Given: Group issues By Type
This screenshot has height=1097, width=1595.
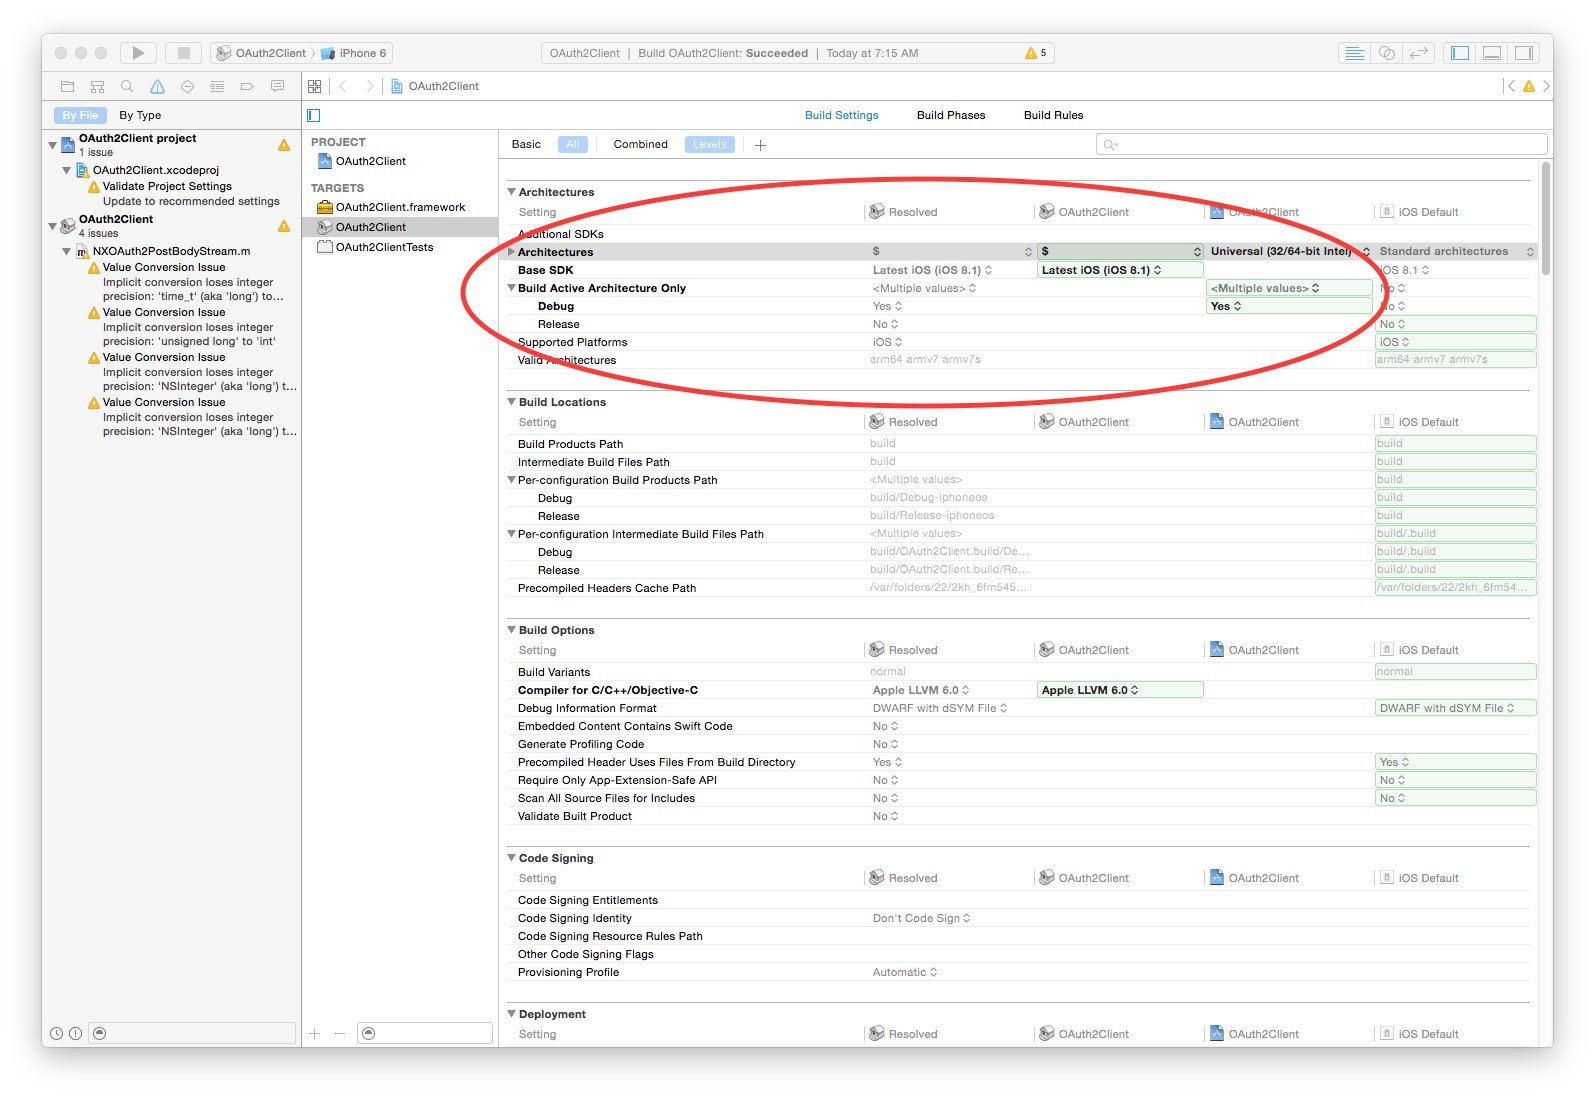Looking at the screenshot, I should click(x=140, y=115).
